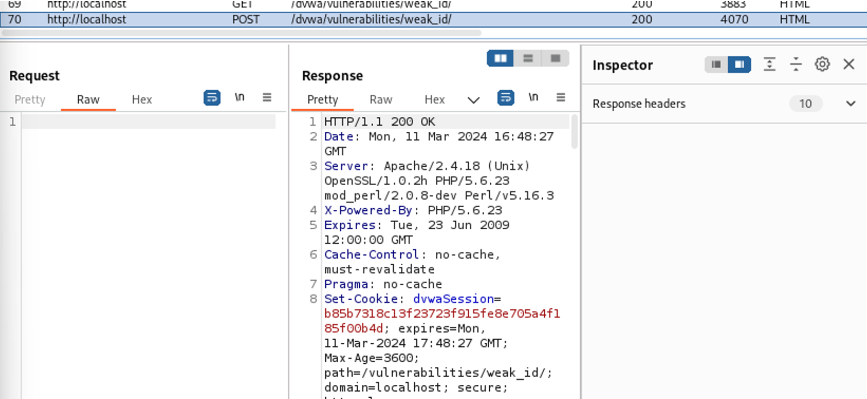Click the Inspector panel title
This screenshot has height=399, width=867.
pos(623,65)
